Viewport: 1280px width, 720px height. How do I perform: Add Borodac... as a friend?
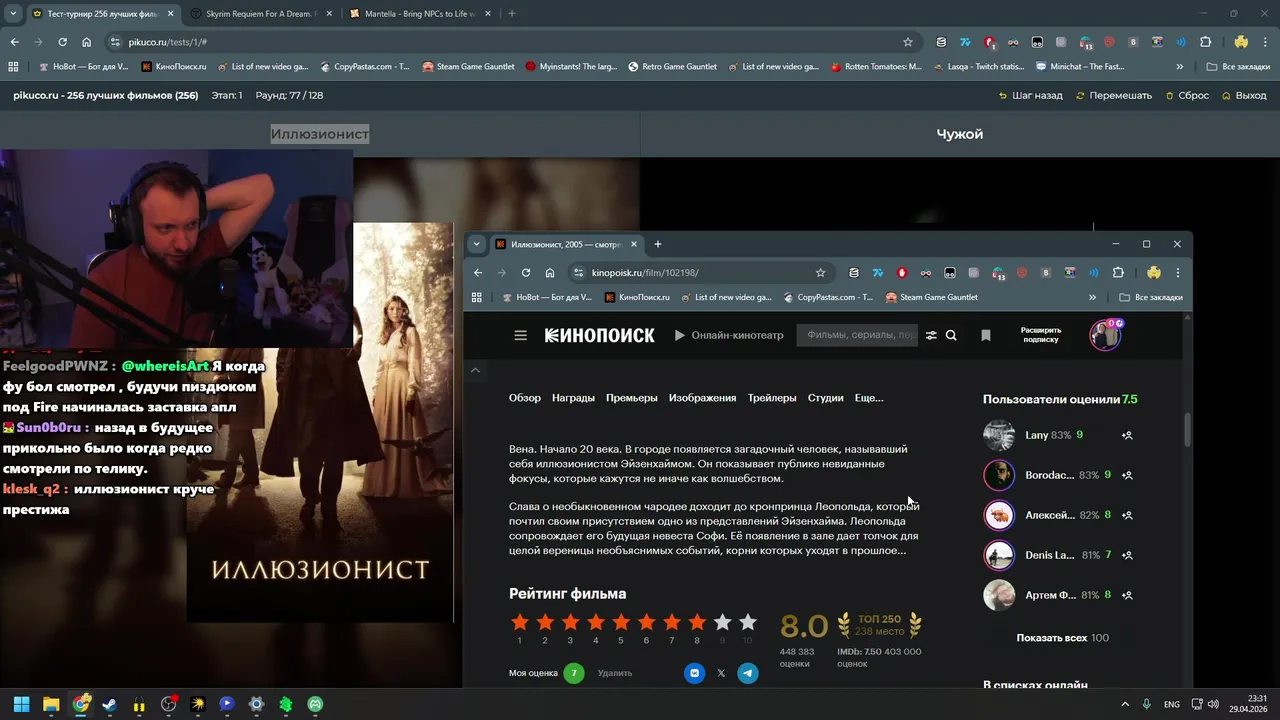[1127, 475]
